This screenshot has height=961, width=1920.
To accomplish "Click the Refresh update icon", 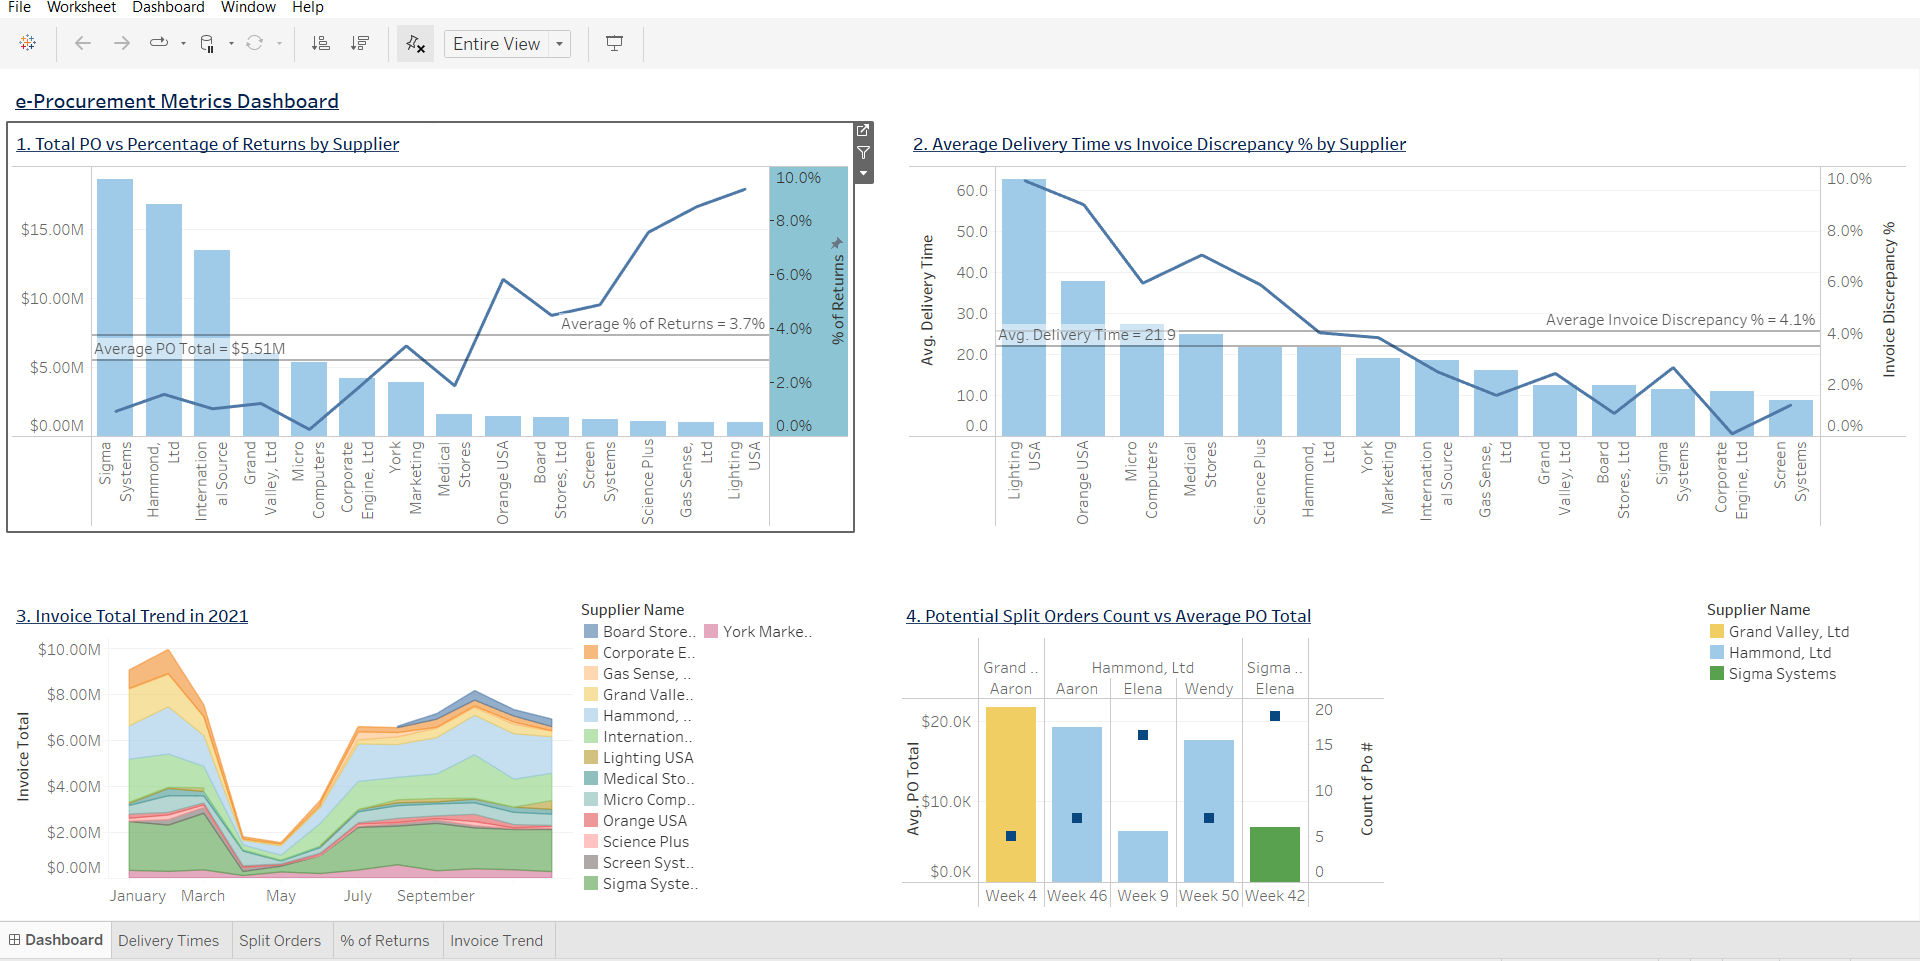I will pos(255,43).
